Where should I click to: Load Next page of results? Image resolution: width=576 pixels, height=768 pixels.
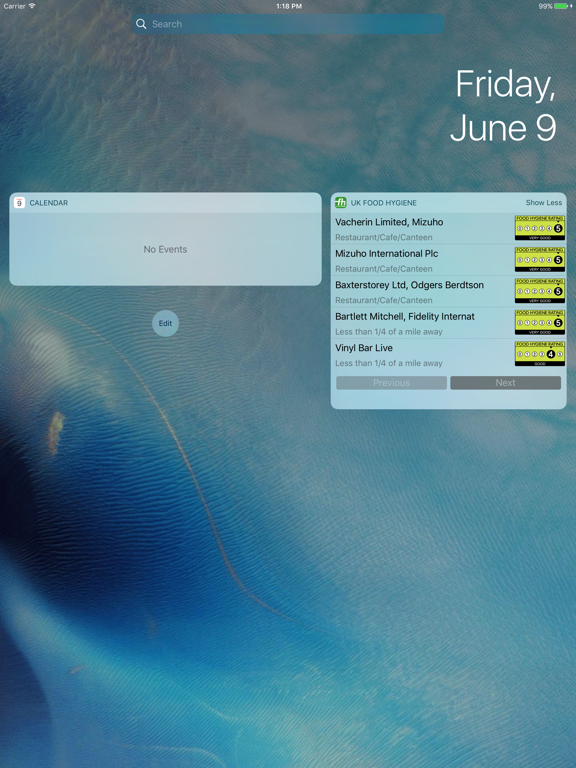pos(505,383)
